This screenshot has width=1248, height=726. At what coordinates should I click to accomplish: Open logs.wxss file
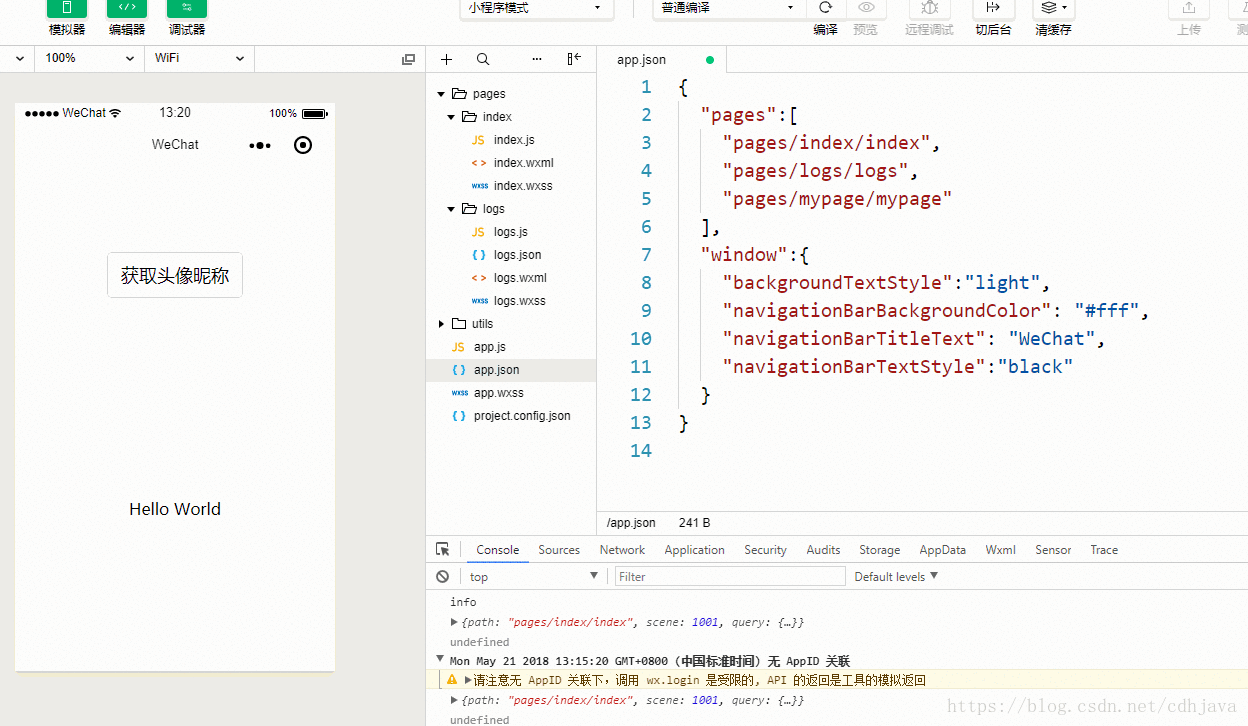(520, 301)
